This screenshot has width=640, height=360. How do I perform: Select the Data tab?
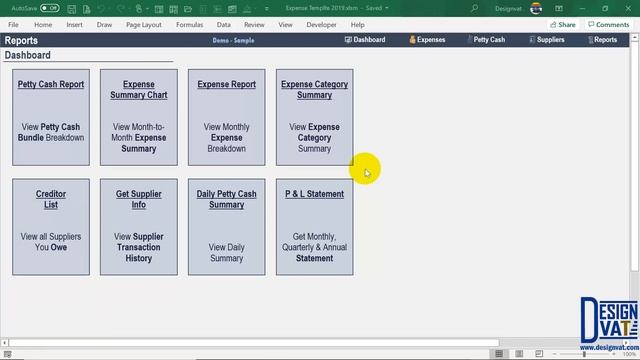tap(224, 24)
